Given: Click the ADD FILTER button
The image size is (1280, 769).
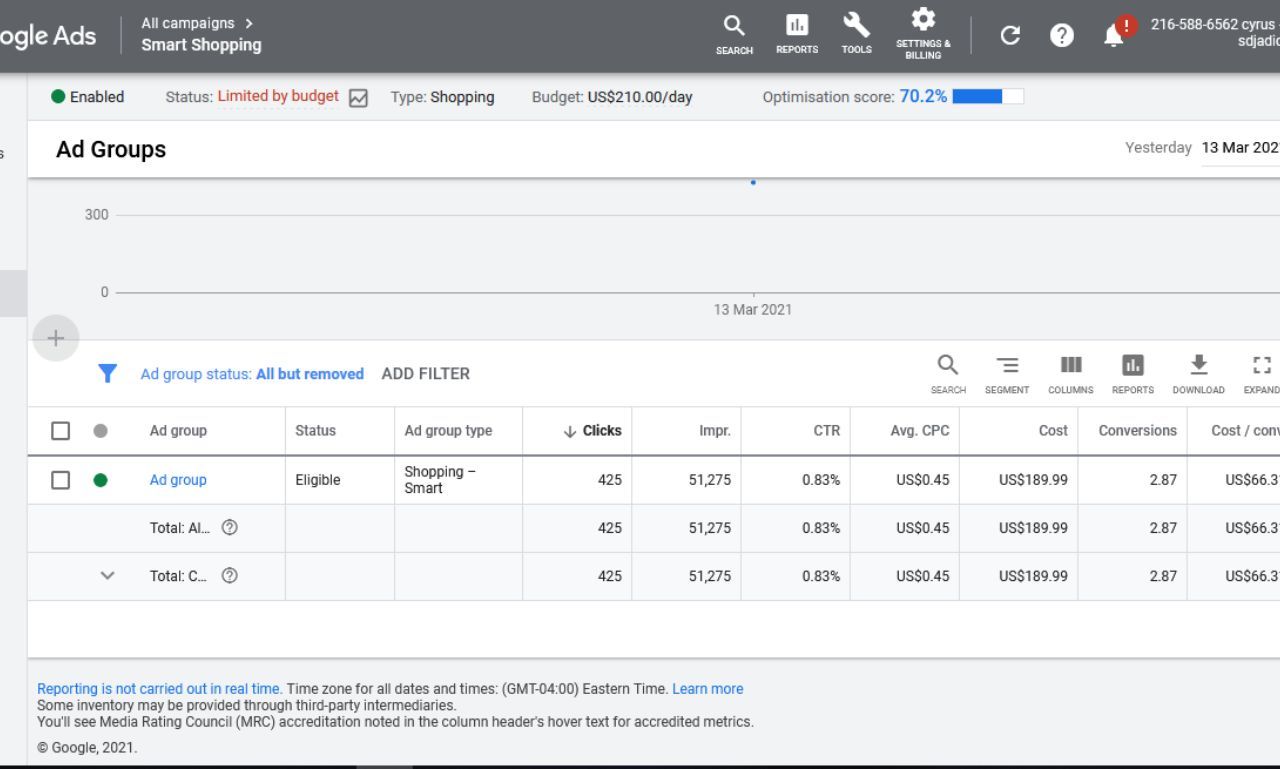Looking at the screenshot, I should (425, 374).
